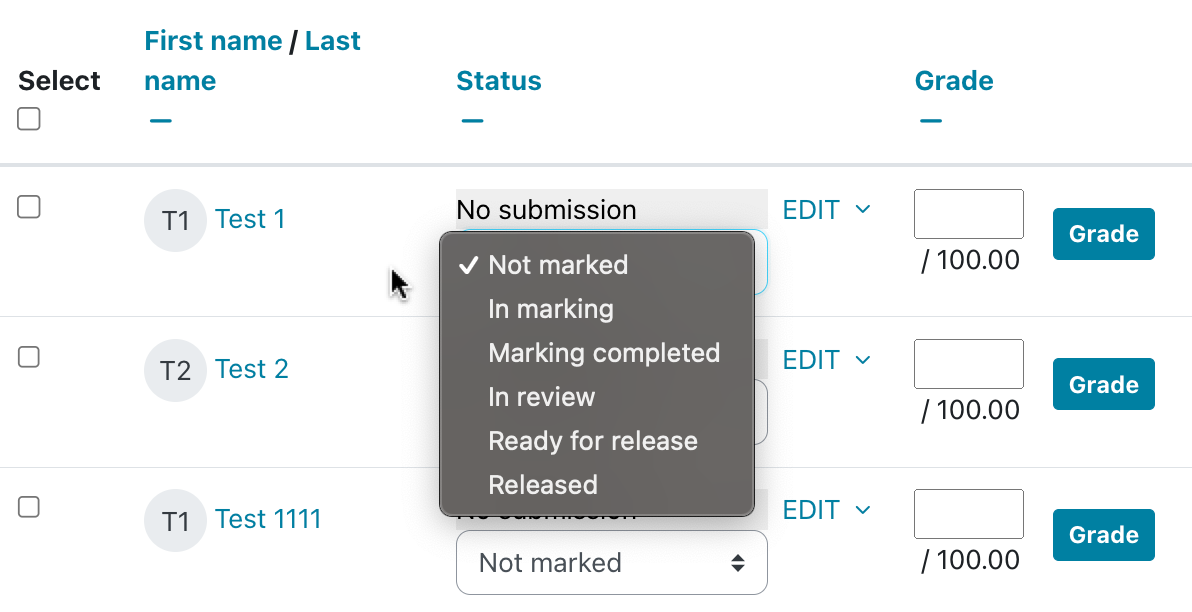Image resolution: width=1192 pixels, height=612 pixels.
Task: Collapse the Status column using its dash icon
Action: (x=473, y=121)
